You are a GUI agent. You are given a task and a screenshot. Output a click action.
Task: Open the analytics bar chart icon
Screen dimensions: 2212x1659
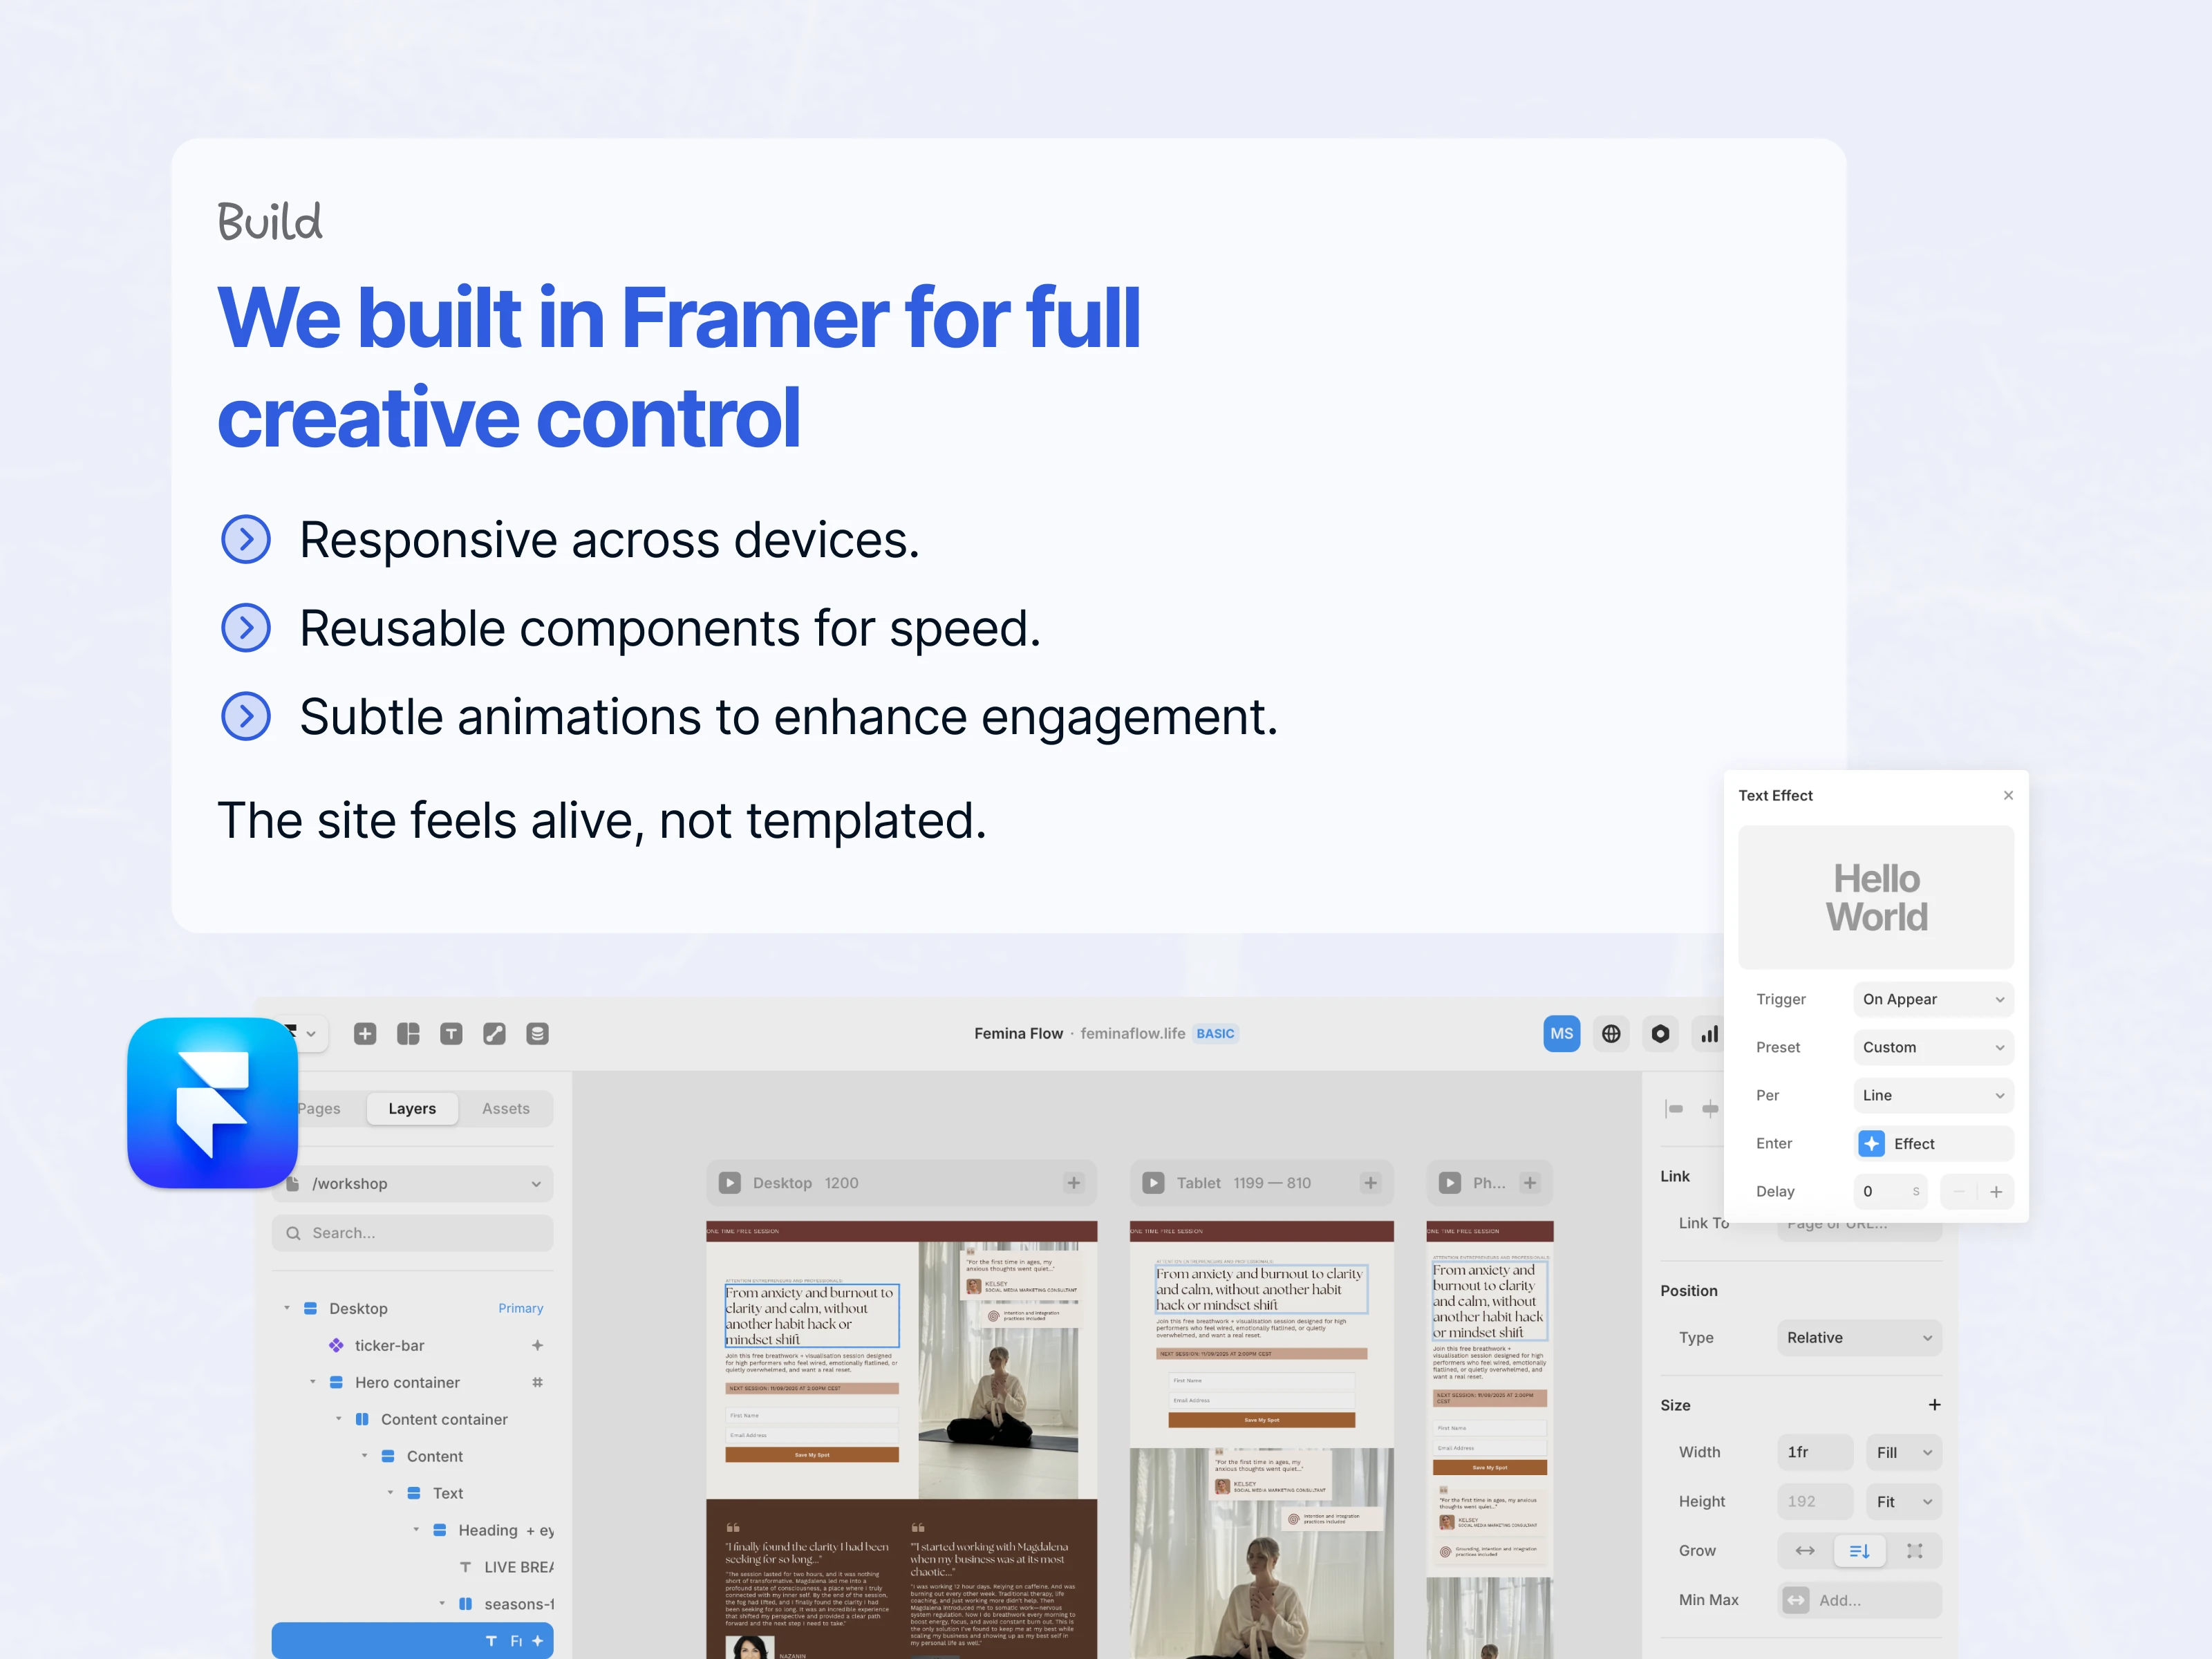1709,1034
